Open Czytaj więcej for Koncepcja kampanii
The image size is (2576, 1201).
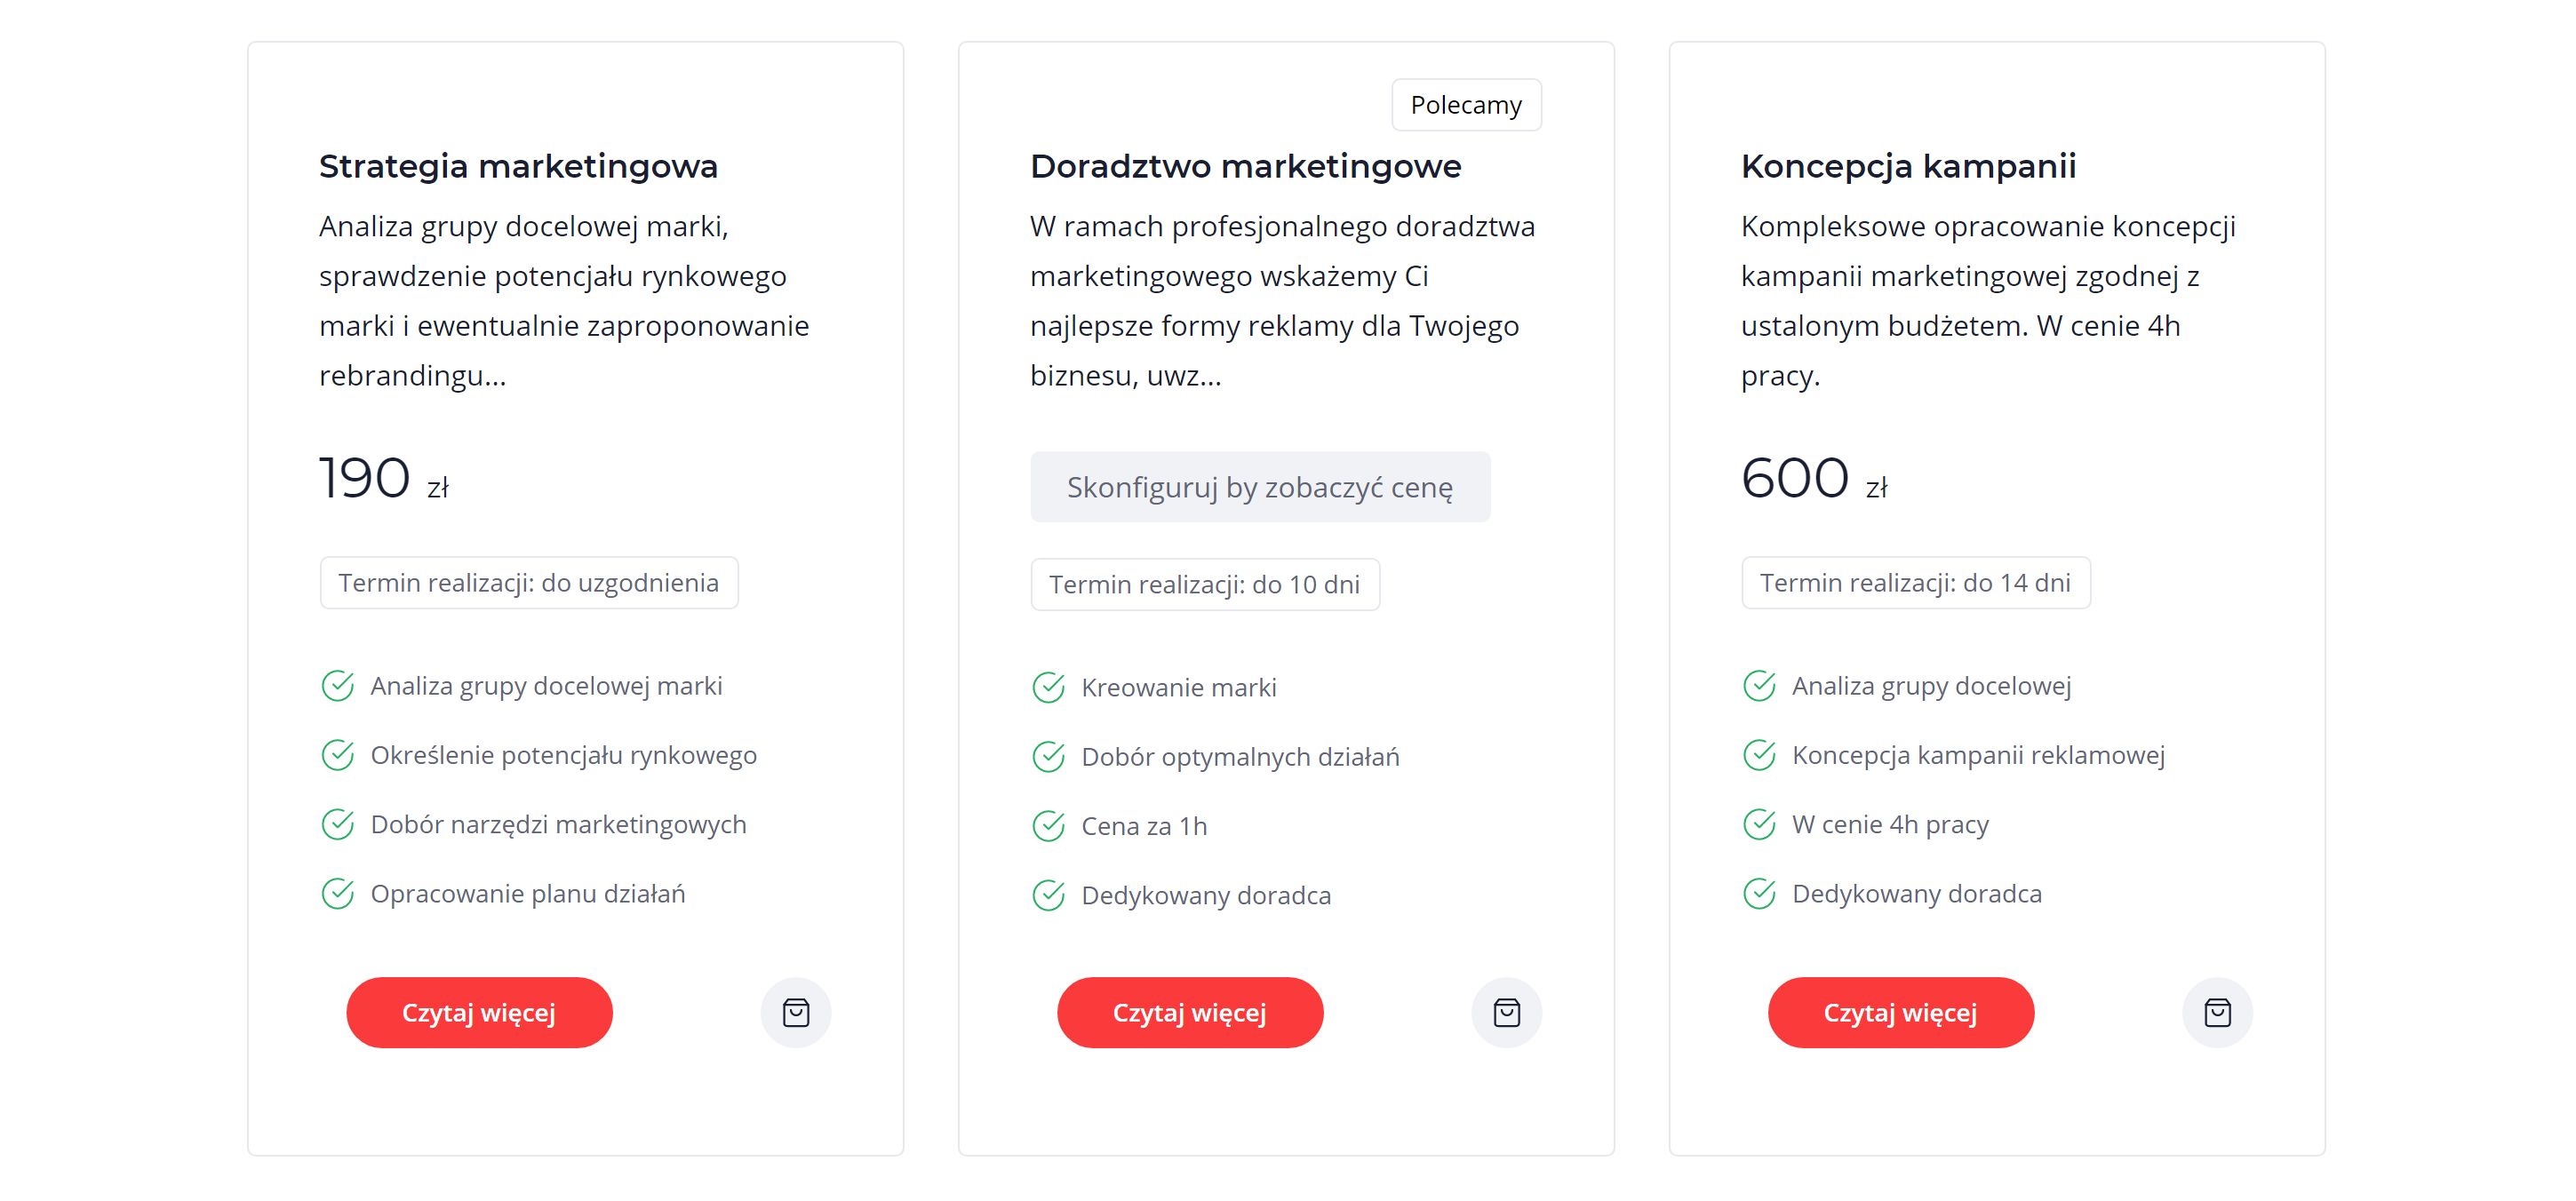click(x=1901, y=1012)
